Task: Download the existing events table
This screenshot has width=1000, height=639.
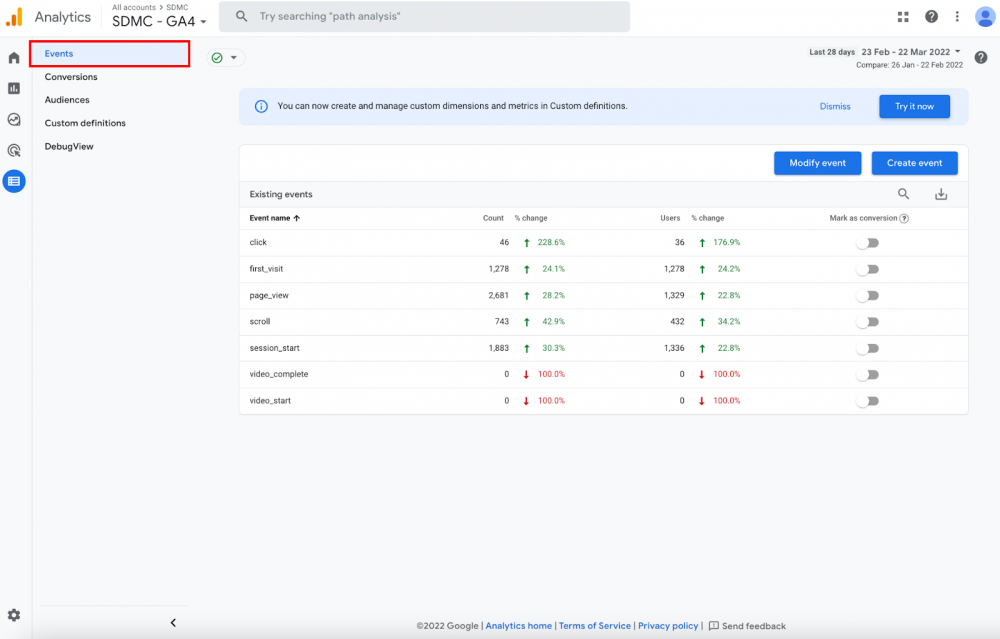Action: click(941, 194)
